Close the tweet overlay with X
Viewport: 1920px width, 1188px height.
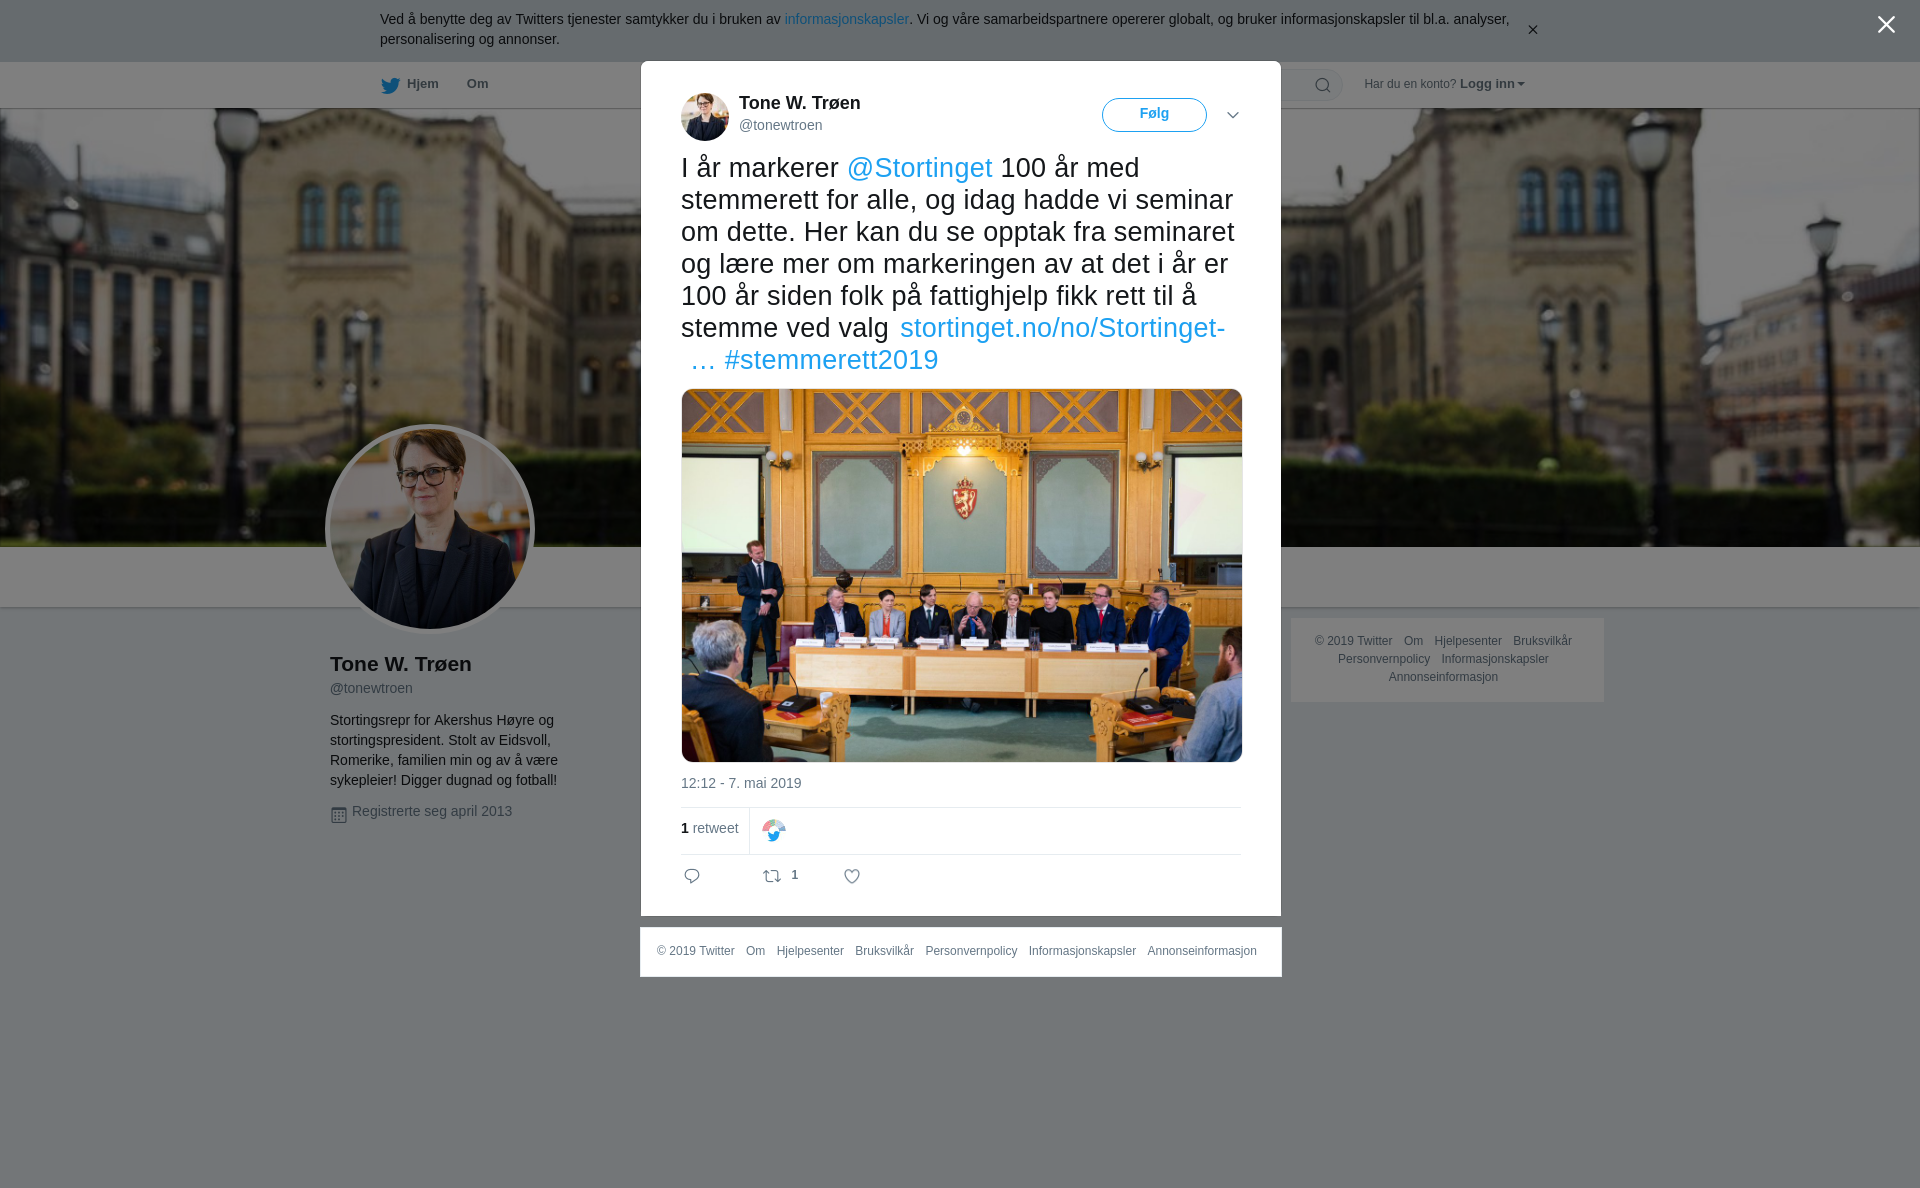[x=1886, y=25]
